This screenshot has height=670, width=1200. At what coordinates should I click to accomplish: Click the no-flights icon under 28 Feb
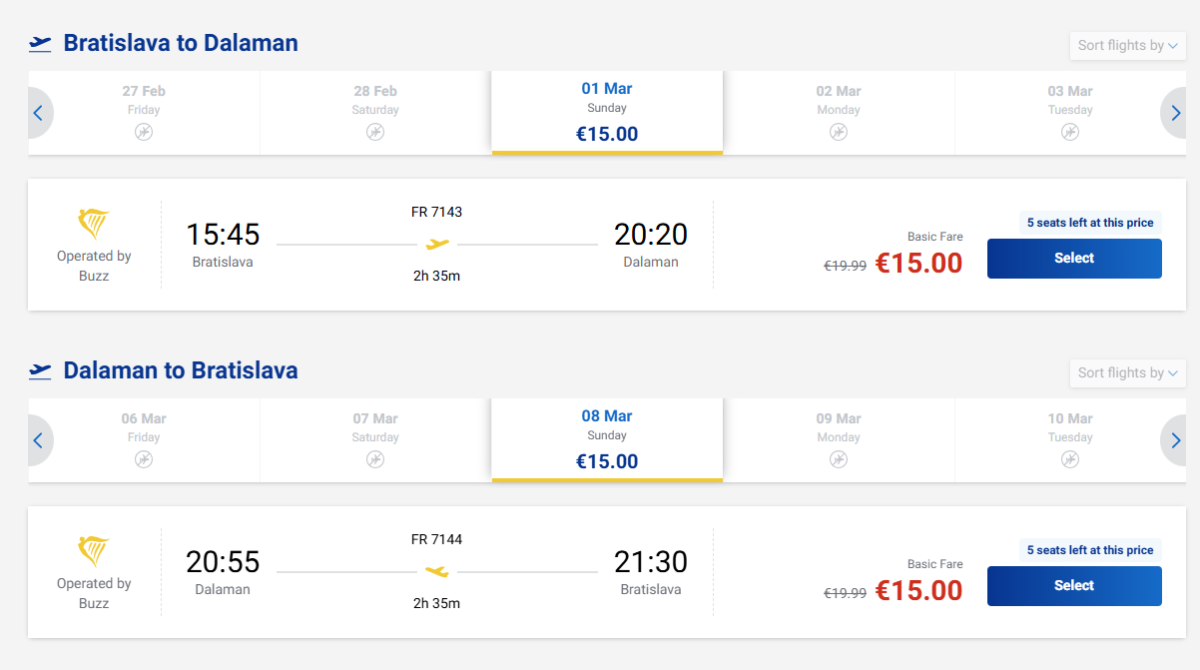click(x=375, y=132)
